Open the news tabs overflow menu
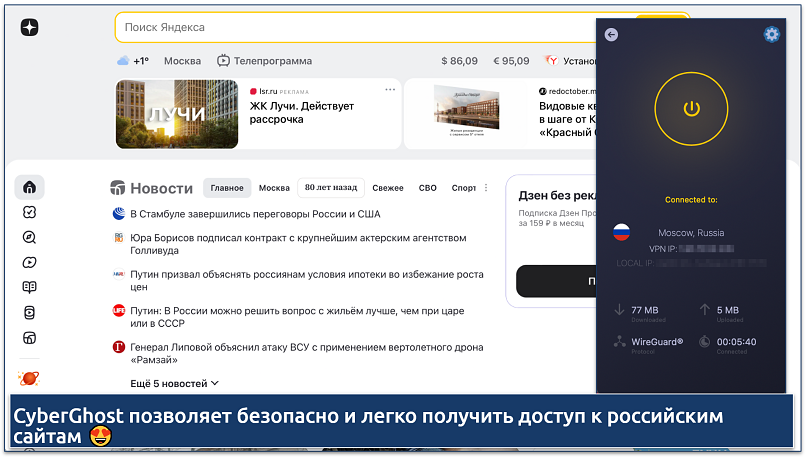The image size is (806, 457). pyautogui.click(x=486, y=188)
